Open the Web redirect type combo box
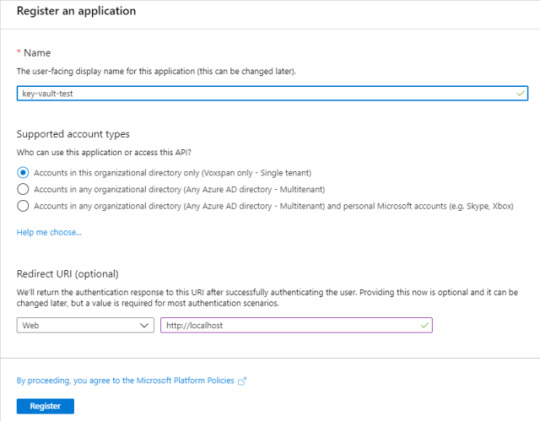 tap(85, 325)
